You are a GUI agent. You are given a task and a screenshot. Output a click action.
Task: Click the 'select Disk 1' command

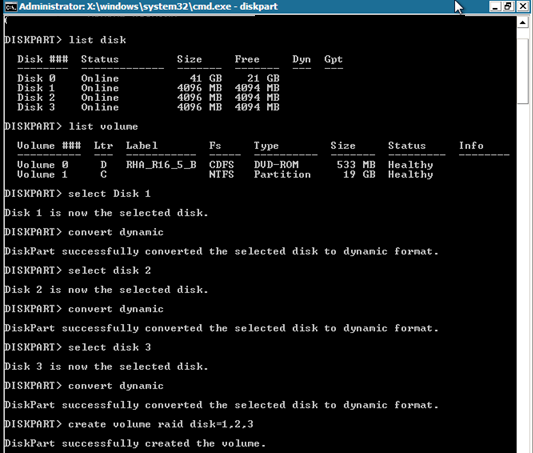coord(109,194)
